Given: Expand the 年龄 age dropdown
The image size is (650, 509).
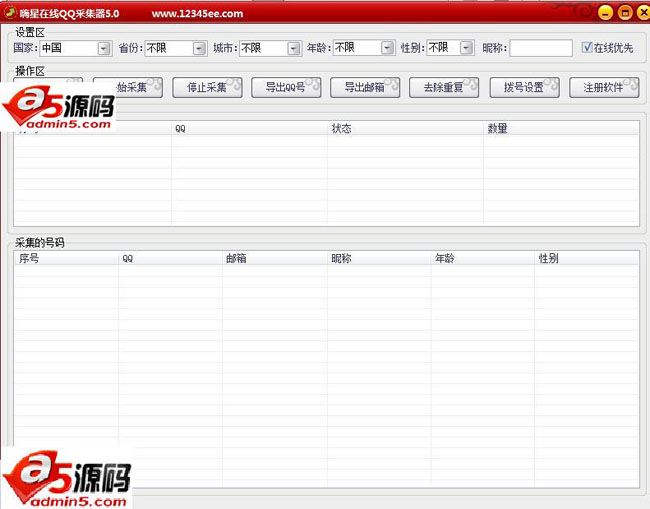Looking at the screenshot, I should pos(387,48).
